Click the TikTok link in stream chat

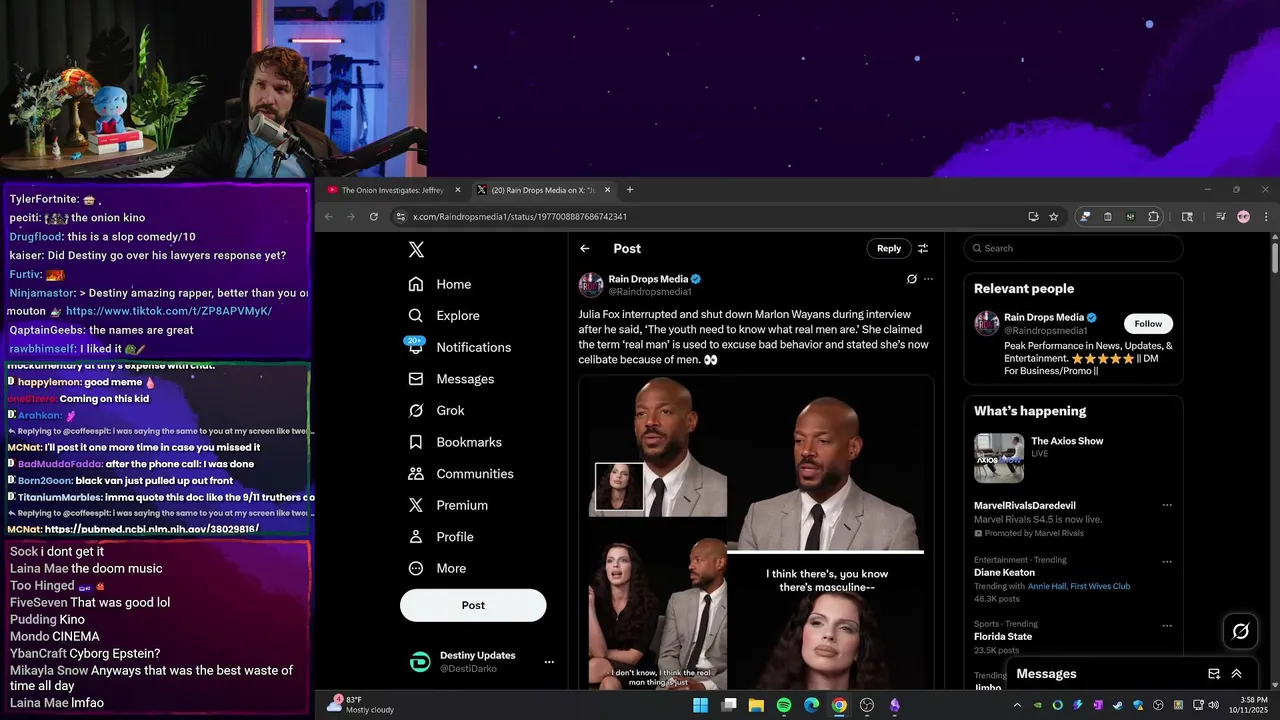169,311
